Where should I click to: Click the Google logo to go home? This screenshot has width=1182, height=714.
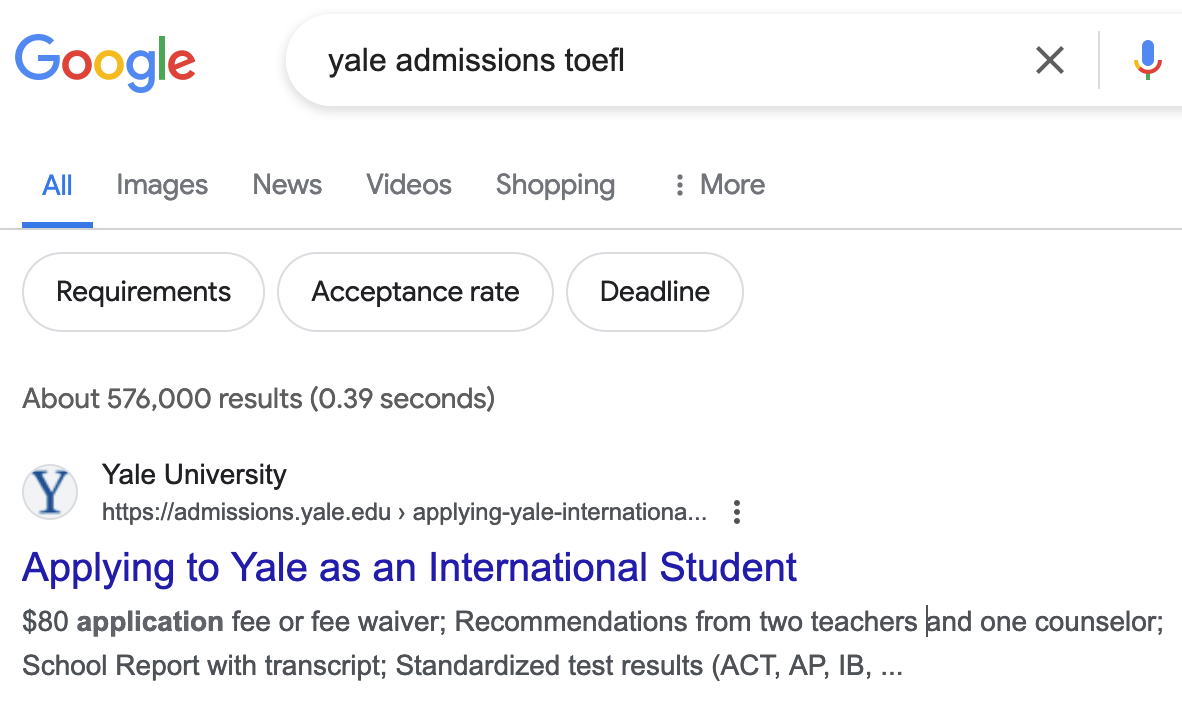(105, 60)
